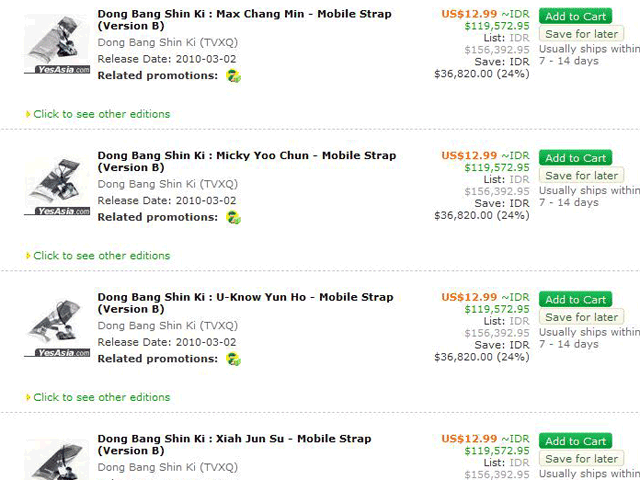Click promotion icon for Max Chang Min strap
This screenshot has height=480, width=640.
233,76
